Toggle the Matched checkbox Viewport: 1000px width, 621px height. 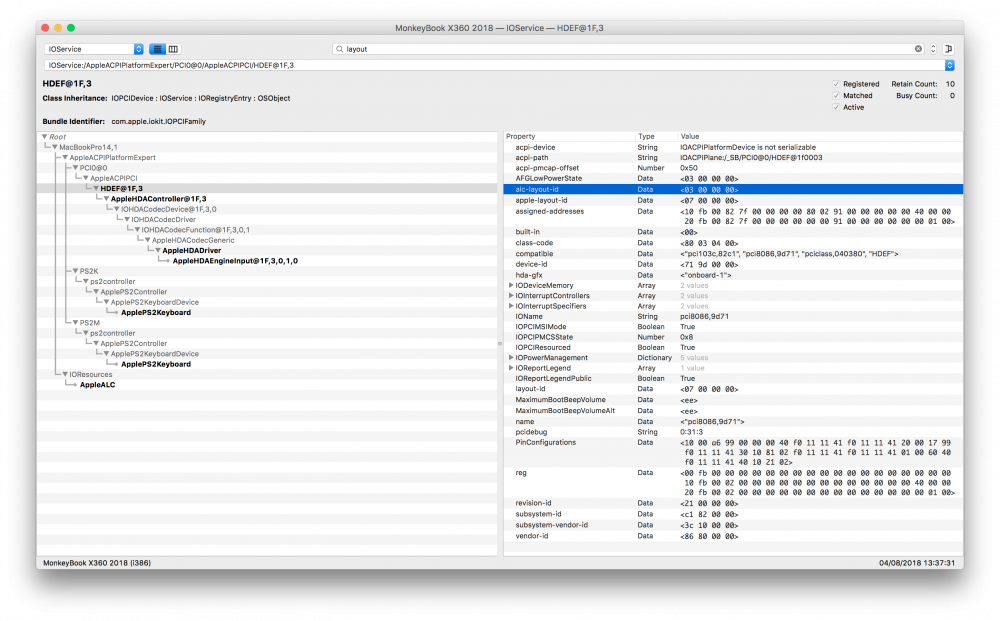[x=835, y=96]
